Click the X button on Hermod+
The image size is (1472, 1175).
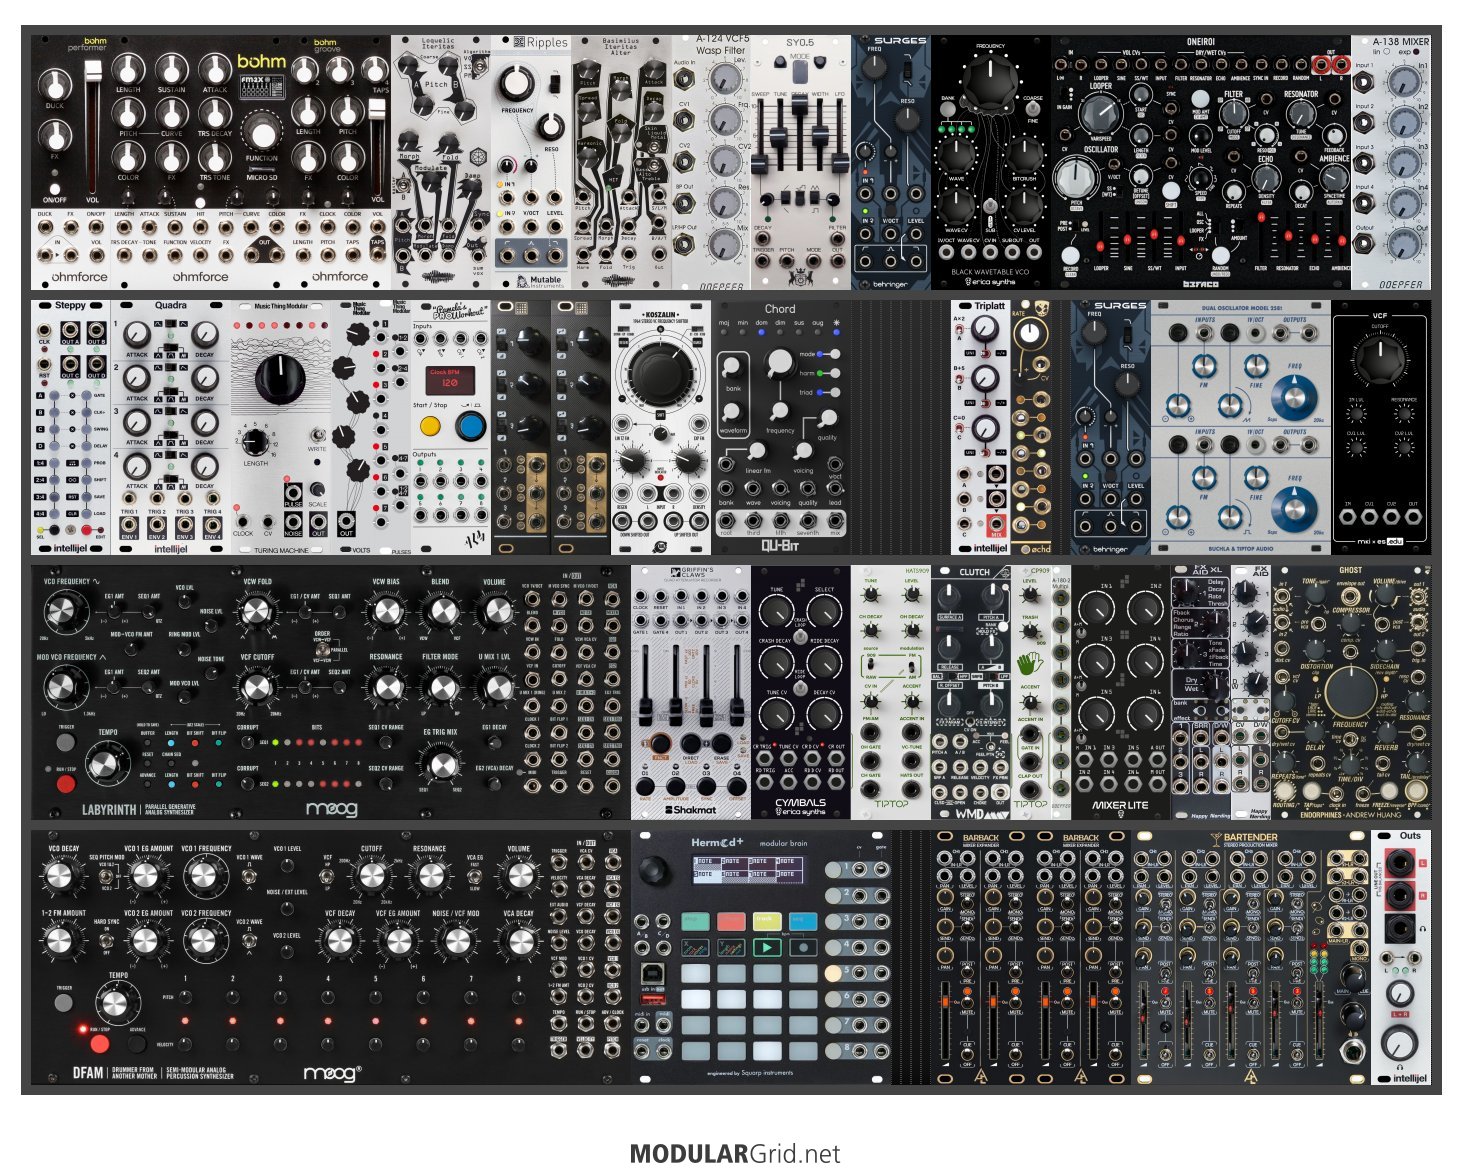click(696, 947)
